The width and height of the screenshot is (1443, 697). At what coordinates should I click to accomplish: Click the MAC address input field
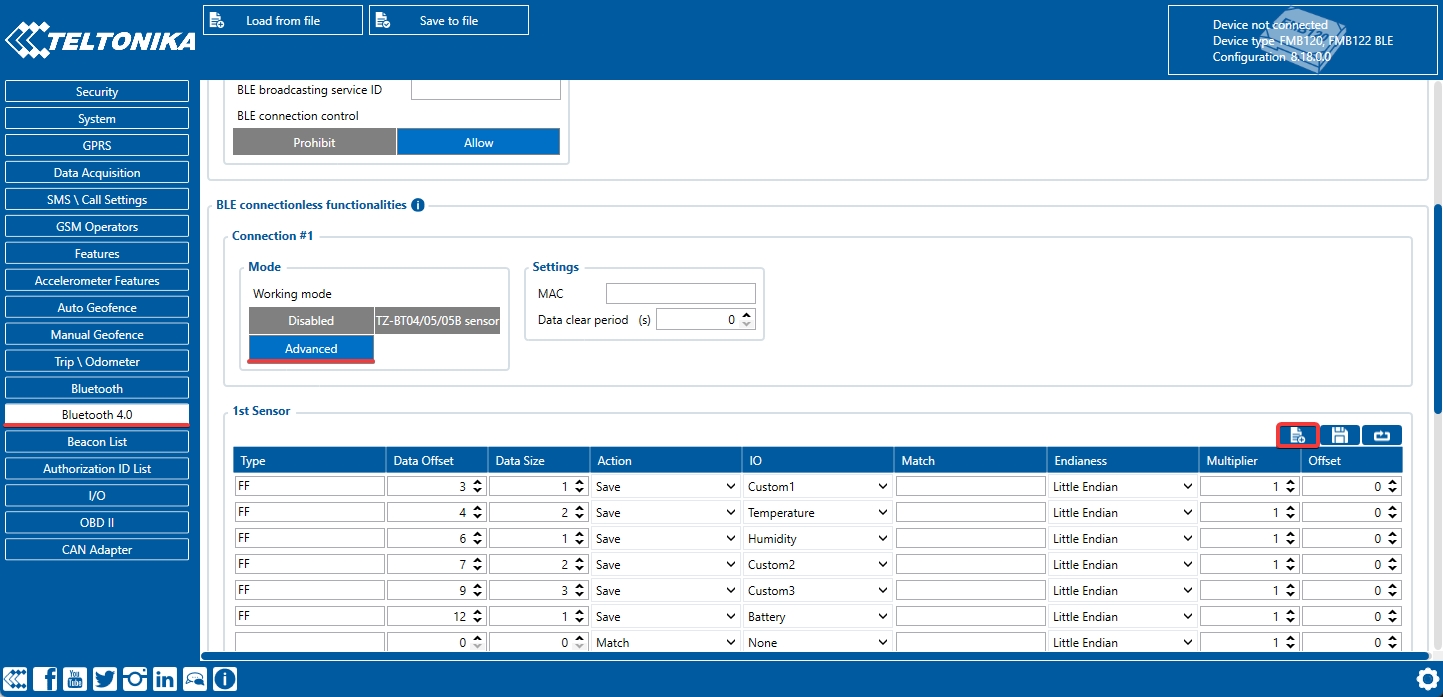pyautogui.click(x=680, y=294)
